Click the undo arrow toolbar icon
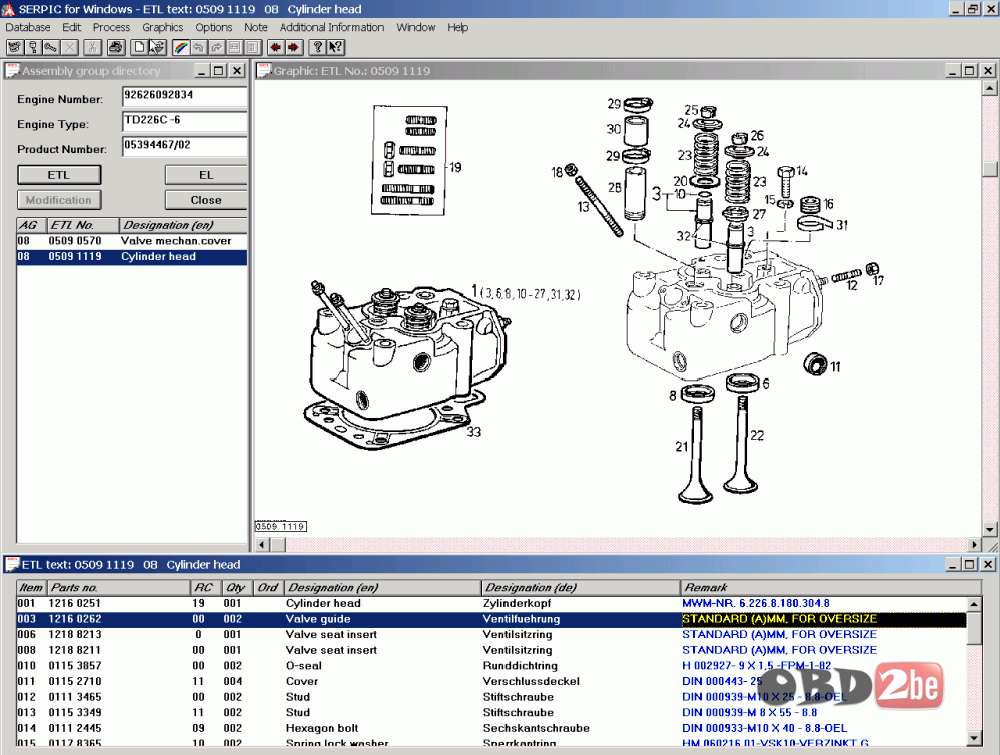The image size is (1000, 755). tap(198, 47)
